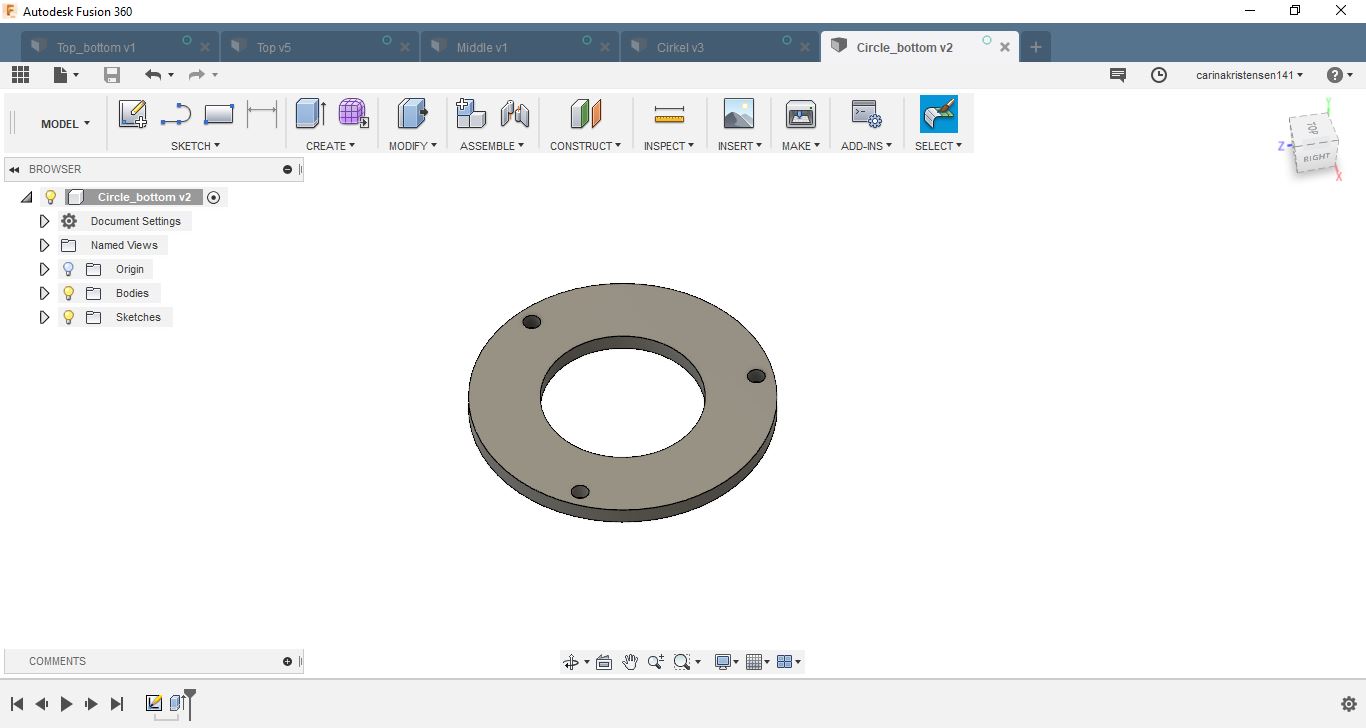1366x728 pixels.
Task: Click the Zoom magnifier tool
Action: 656,662
